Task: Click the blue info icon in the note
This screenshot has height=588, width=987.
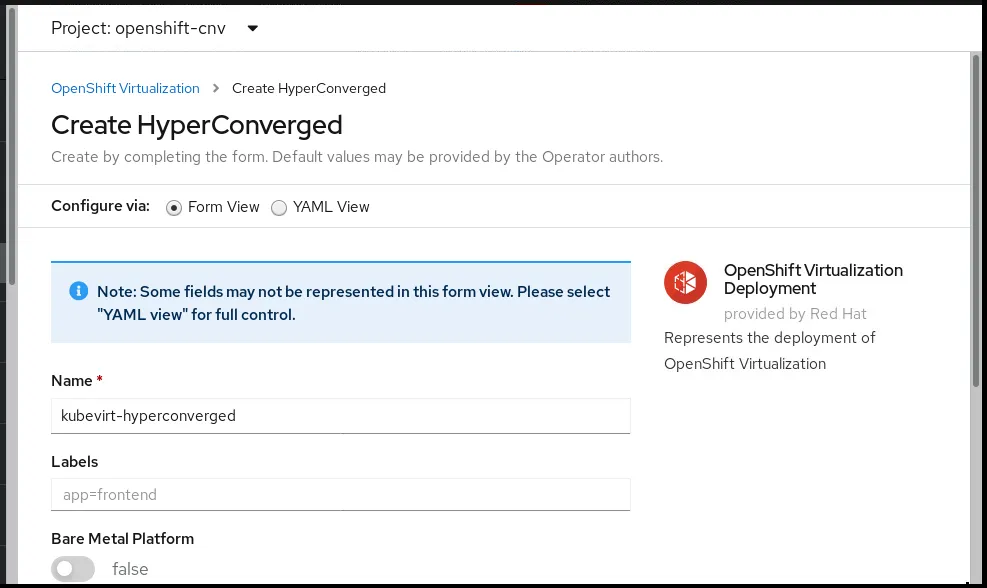Action: coord(78,291)
